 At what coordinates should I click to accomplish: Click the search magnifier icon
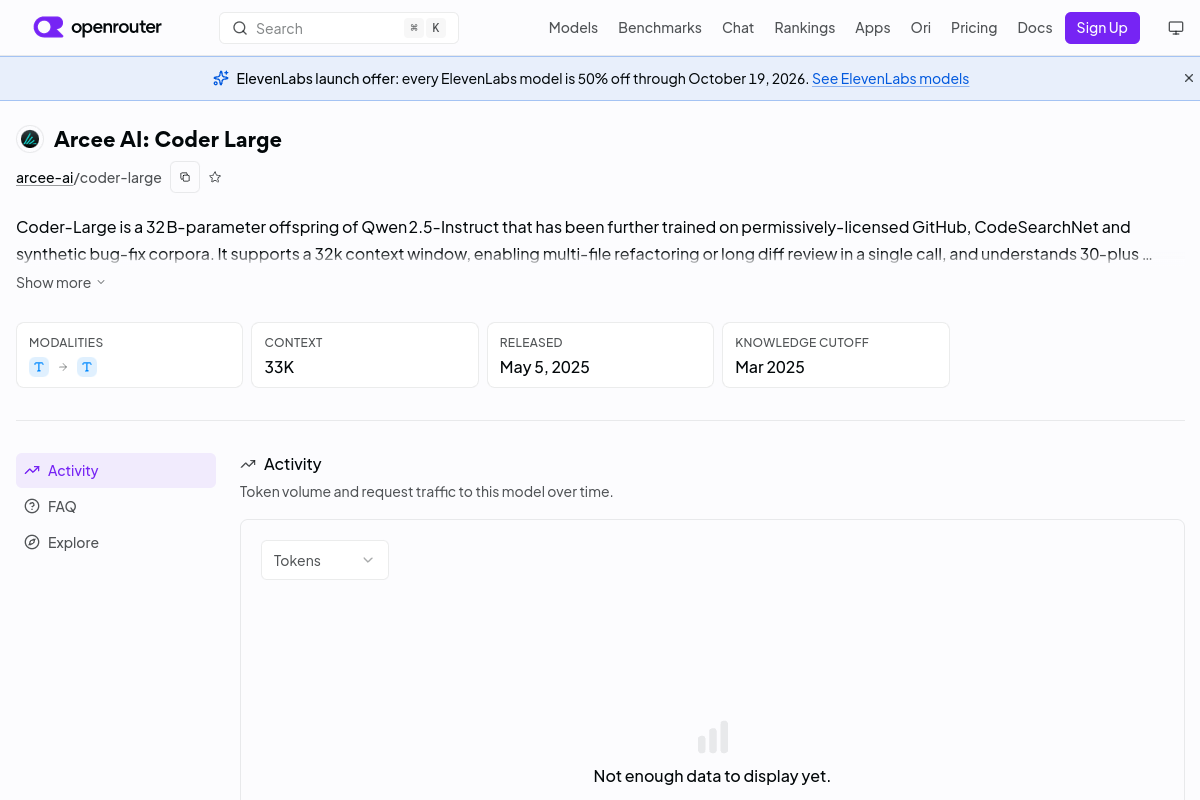pyautogui.click(x=240, y=28)
